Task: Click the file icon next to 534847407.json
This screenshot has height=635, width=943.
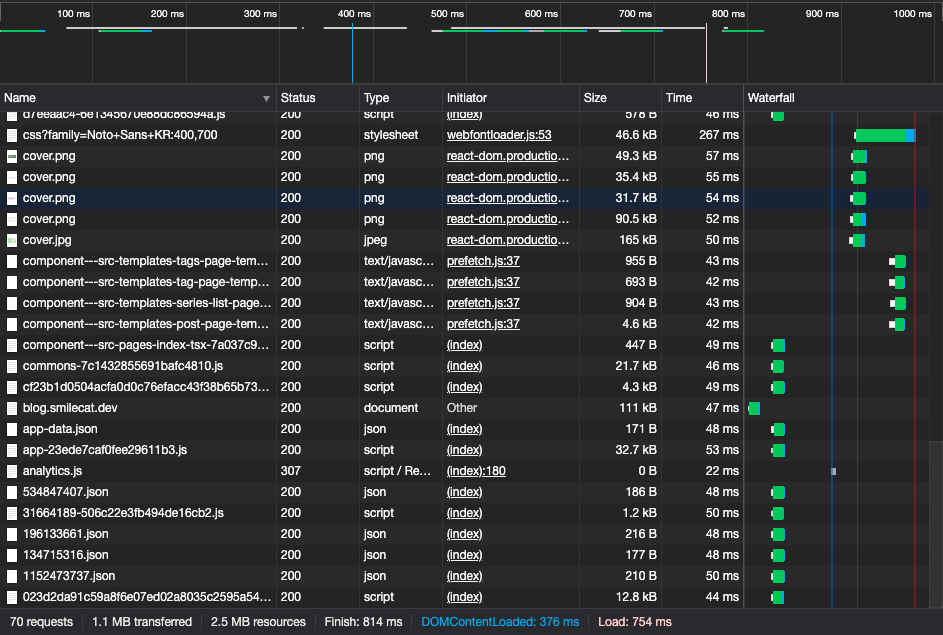Action: [x=12, y=492]
